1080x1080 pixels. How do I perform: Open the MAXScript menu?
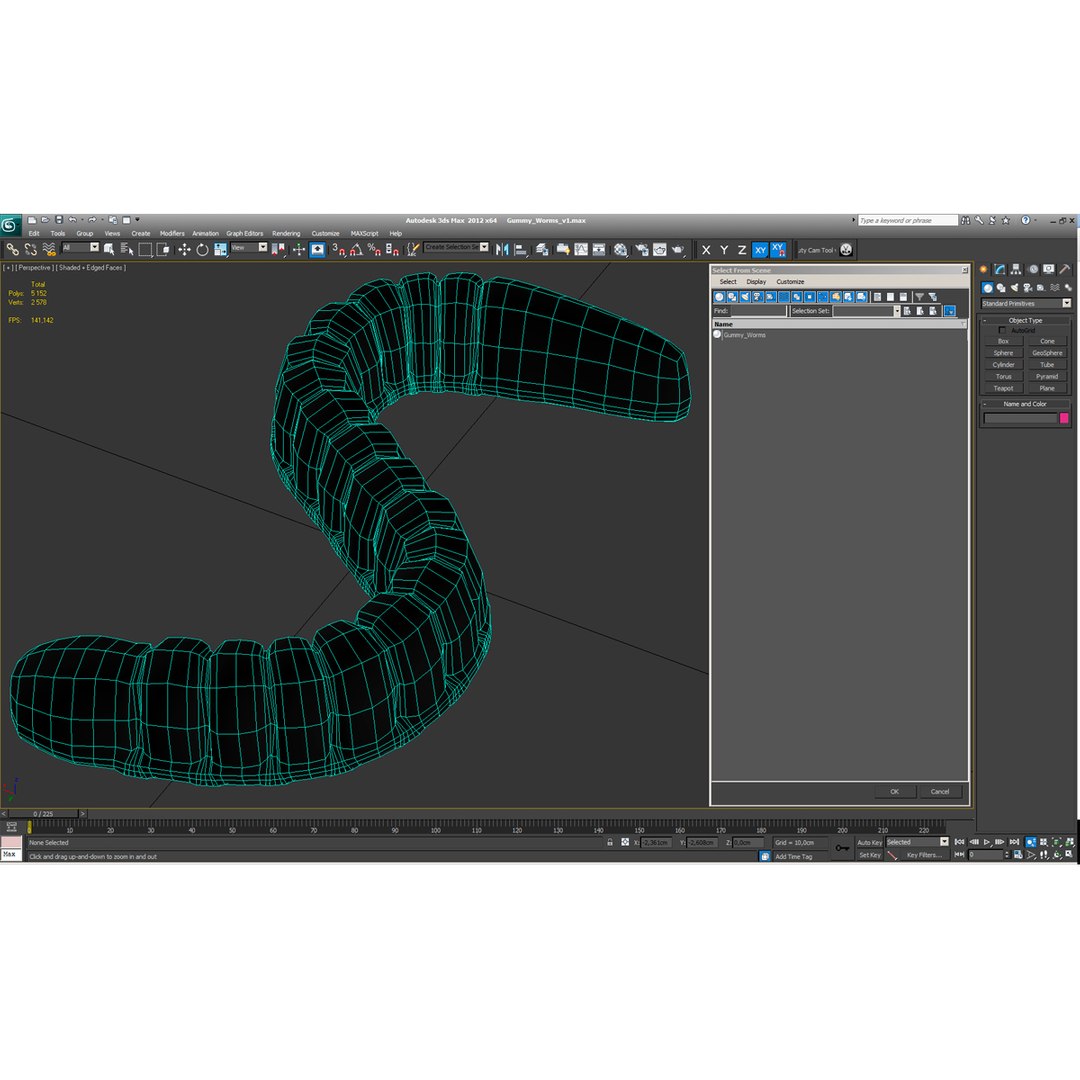click(364, 233)
